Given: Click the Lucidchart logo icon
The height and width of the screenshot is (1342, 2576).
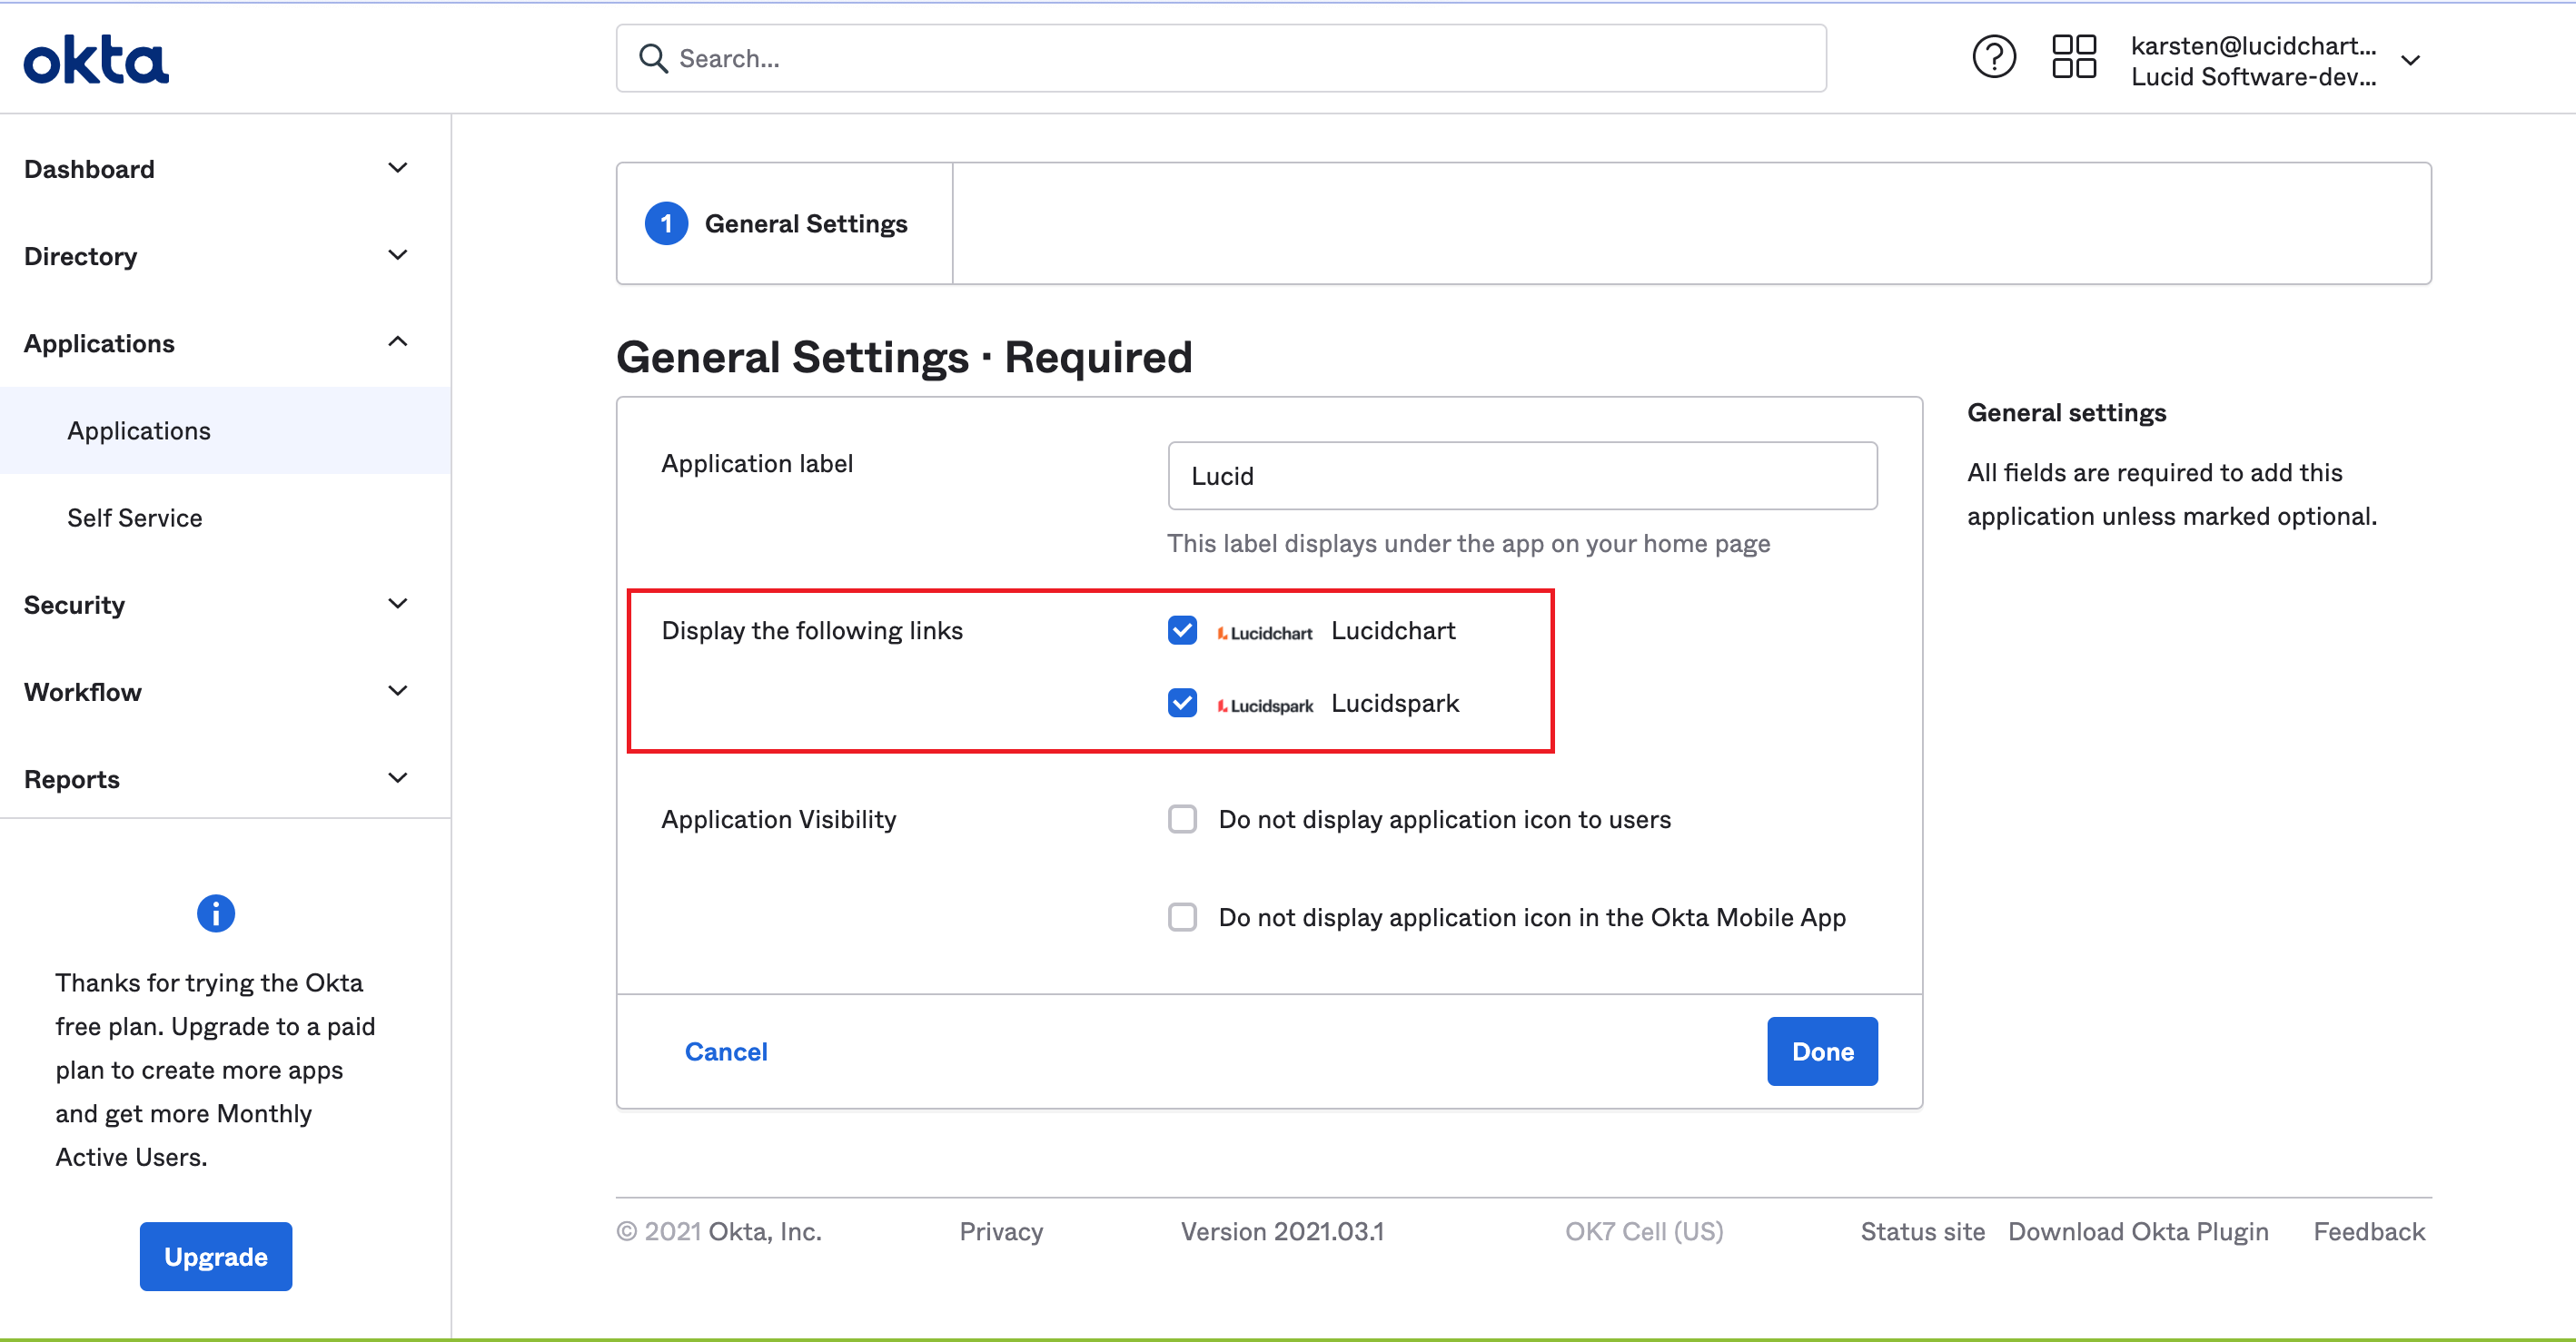Looking at the screenshot, I should (1224, 630).
